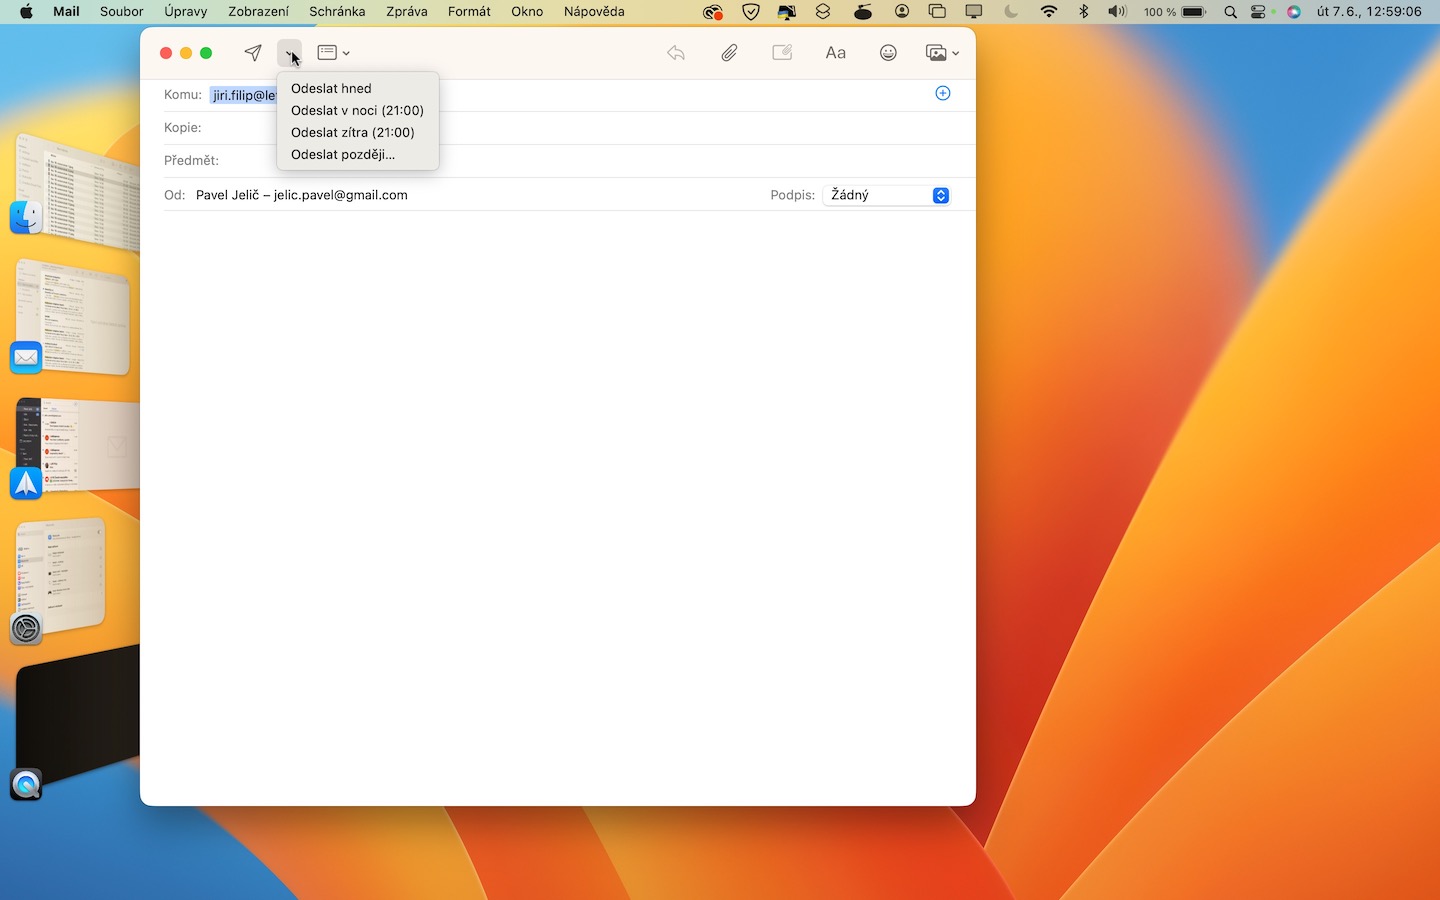Click the Mail envelope icon in Stage Manager
1440x900 pixels.
[x=26, y=357]
